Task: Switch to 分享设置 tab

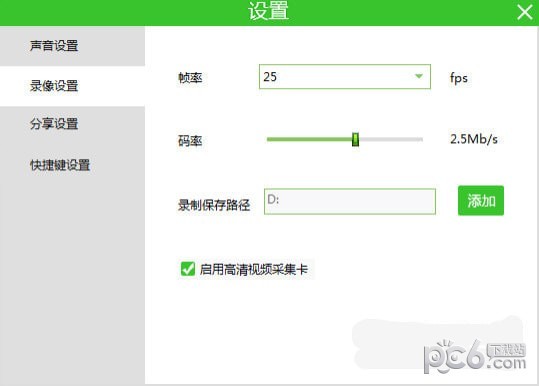Action: 72,124
